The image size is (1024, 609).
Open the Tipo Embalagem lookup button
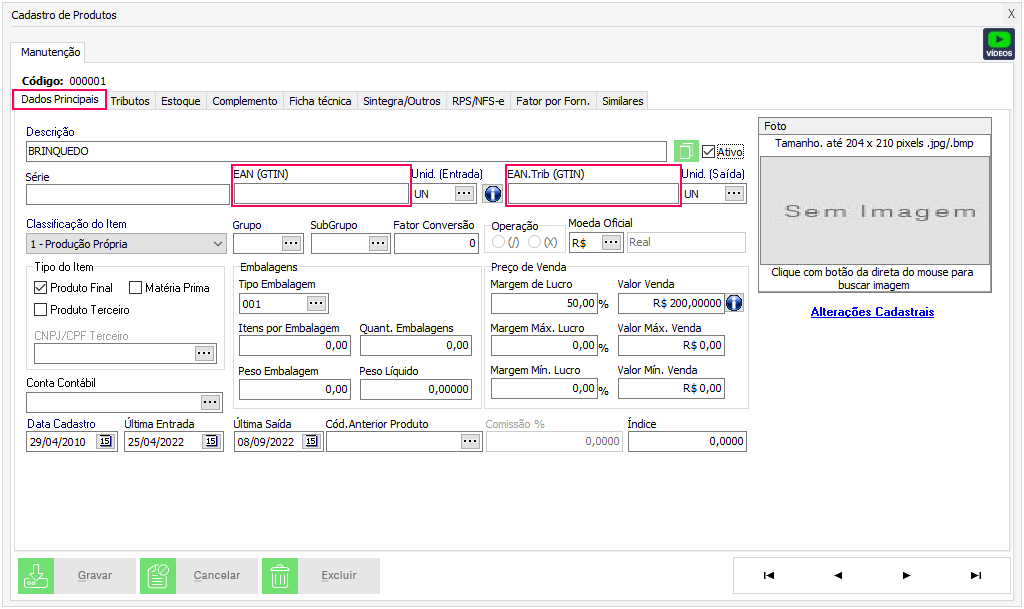point(316,303)
